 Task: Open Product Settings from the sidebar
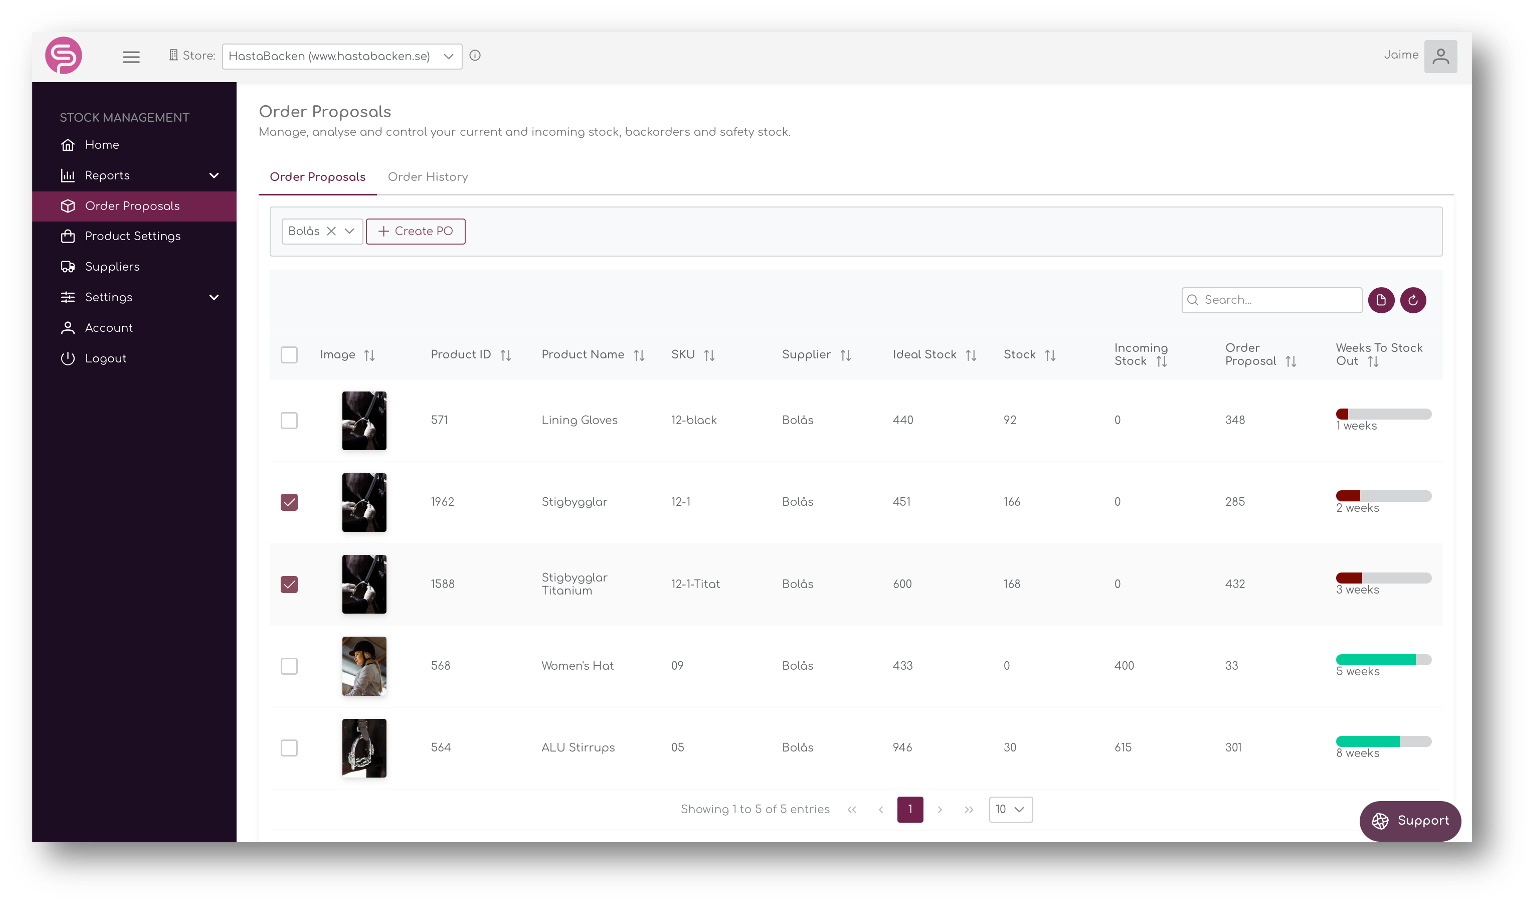pos(130,236)
